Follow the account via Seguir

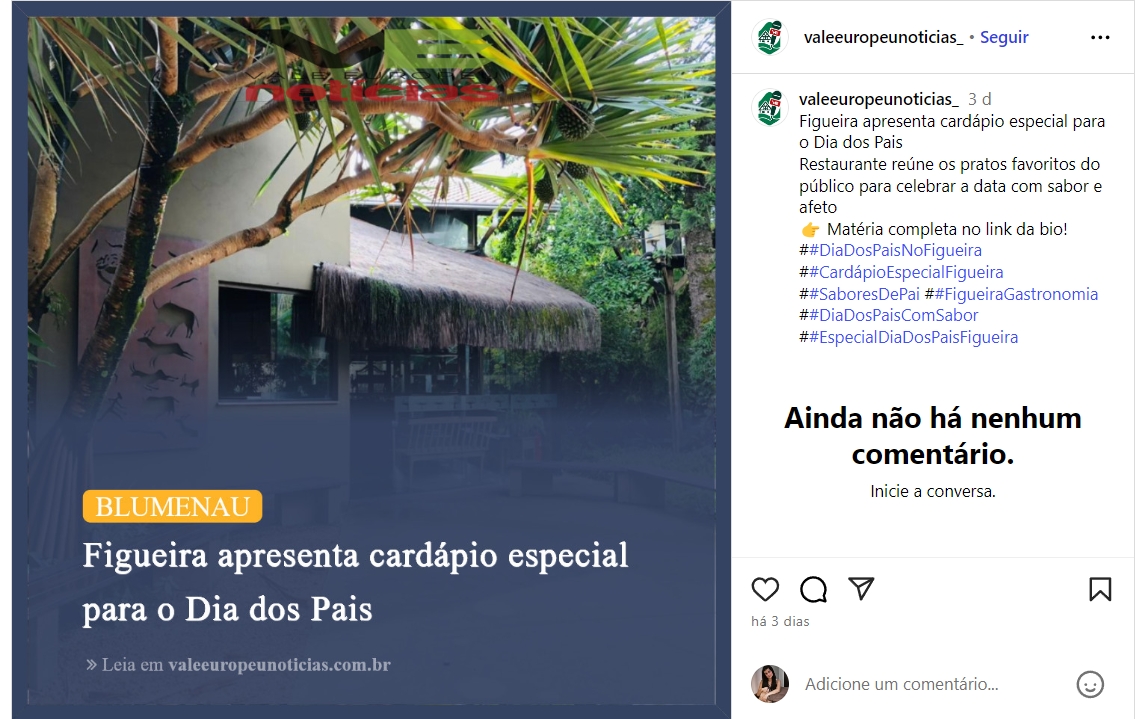[x=1004, y=37]
